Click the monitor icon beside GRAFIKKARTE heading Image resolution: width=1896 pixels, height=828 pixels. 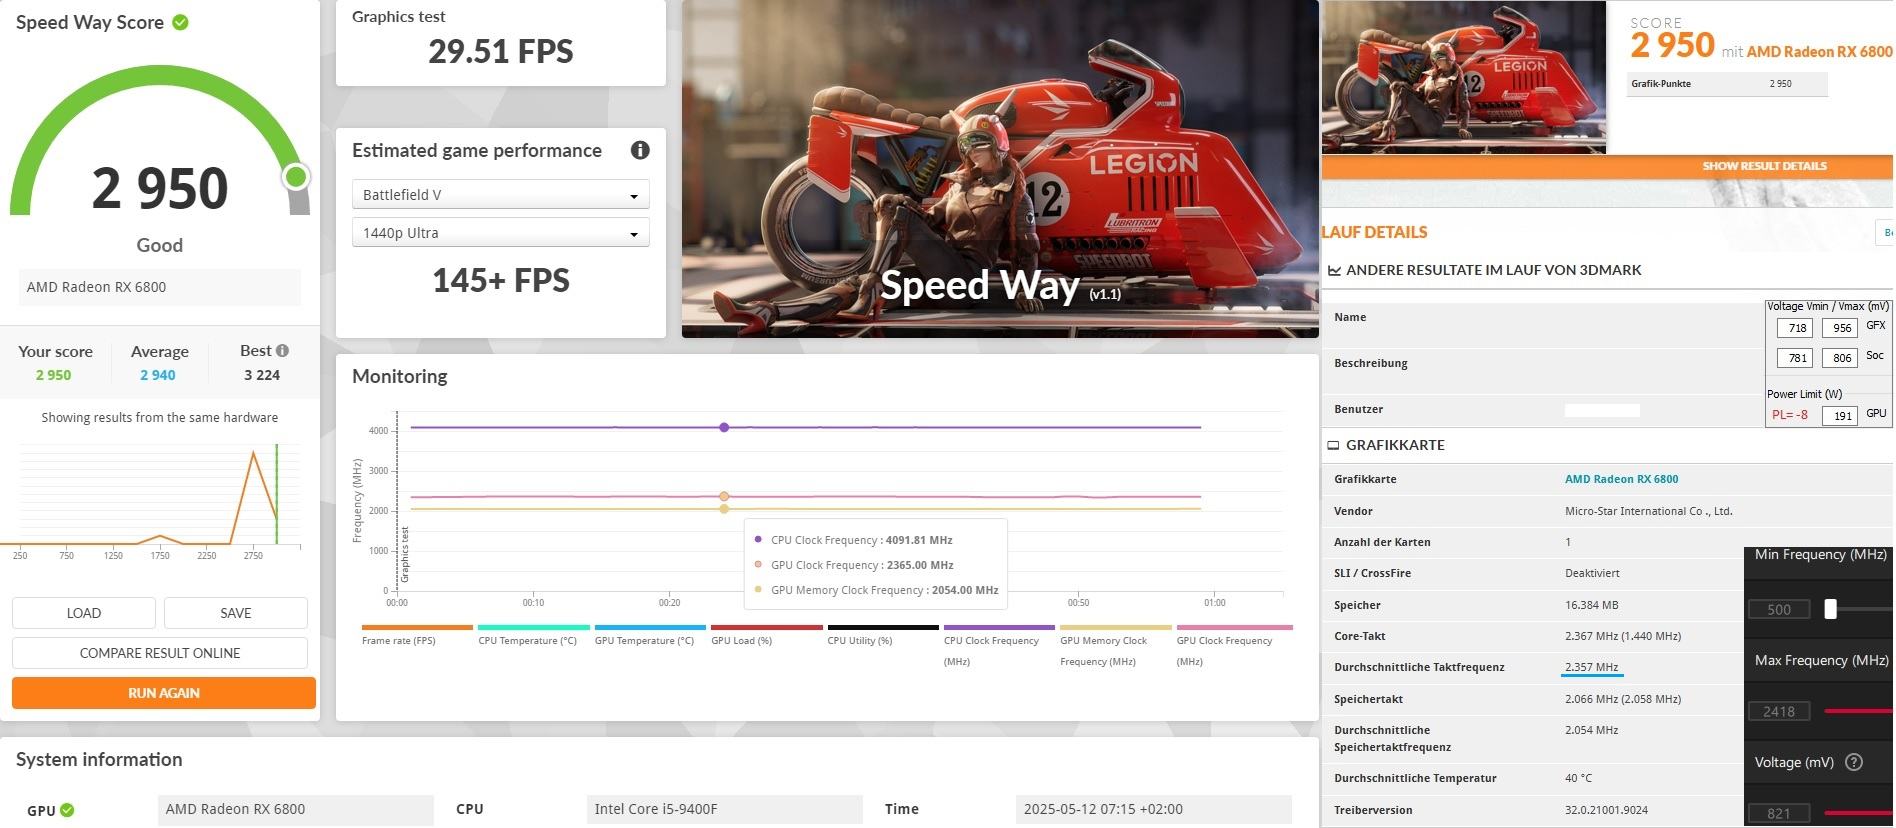[1333, 445]
